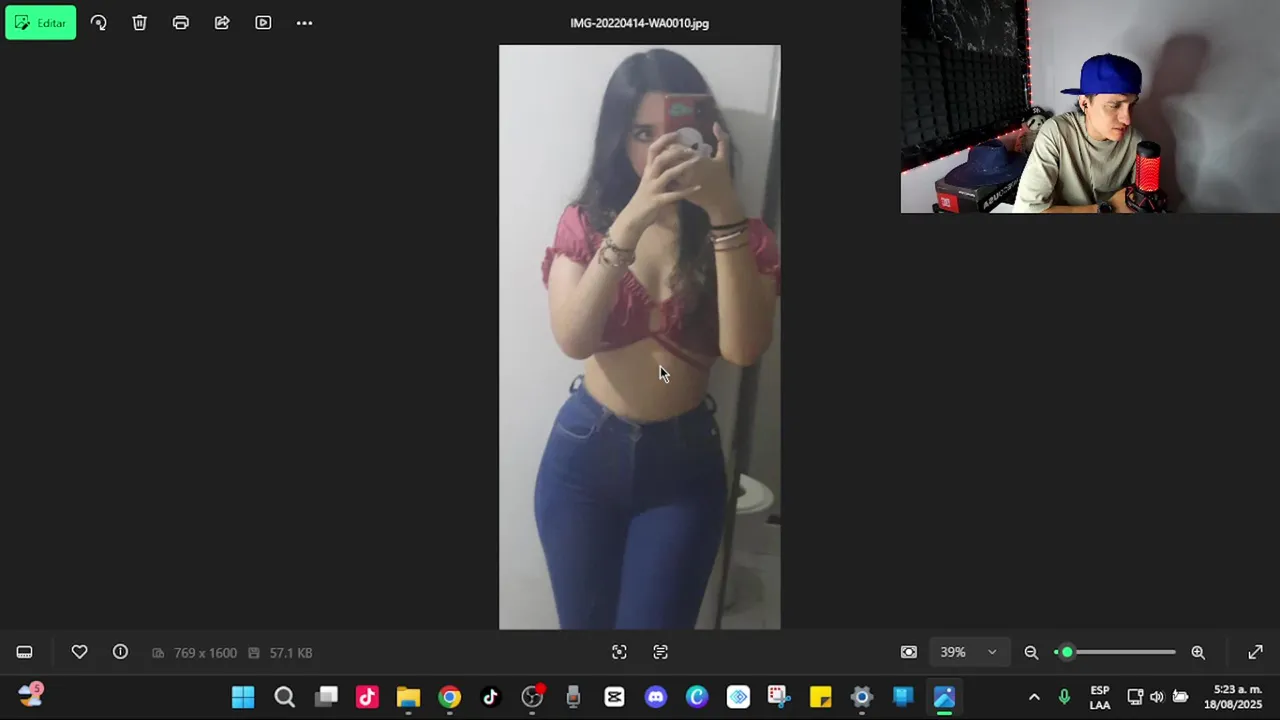Open Task View on the taskbar
The image size is (1280, 720).
(x=326, y=697)
